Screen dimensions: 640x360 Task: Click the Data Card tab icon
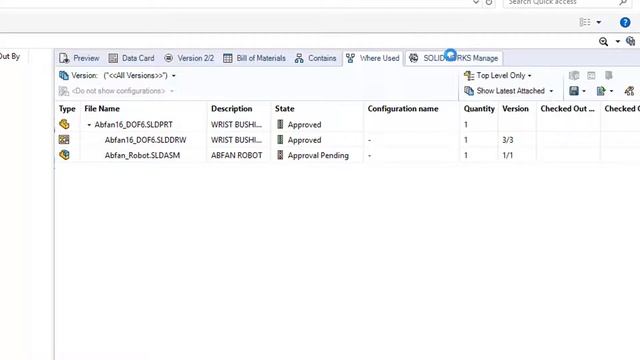click(x=113, y=58)
